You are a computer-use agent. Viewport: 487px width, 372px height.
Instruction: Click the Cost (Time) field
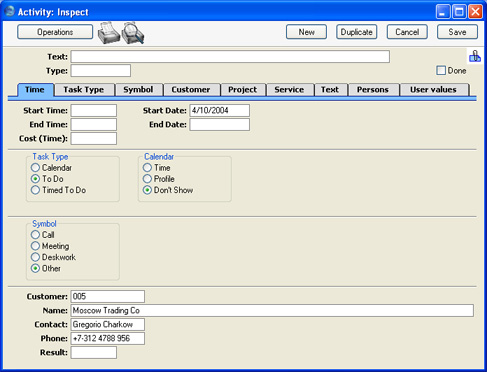94,139
